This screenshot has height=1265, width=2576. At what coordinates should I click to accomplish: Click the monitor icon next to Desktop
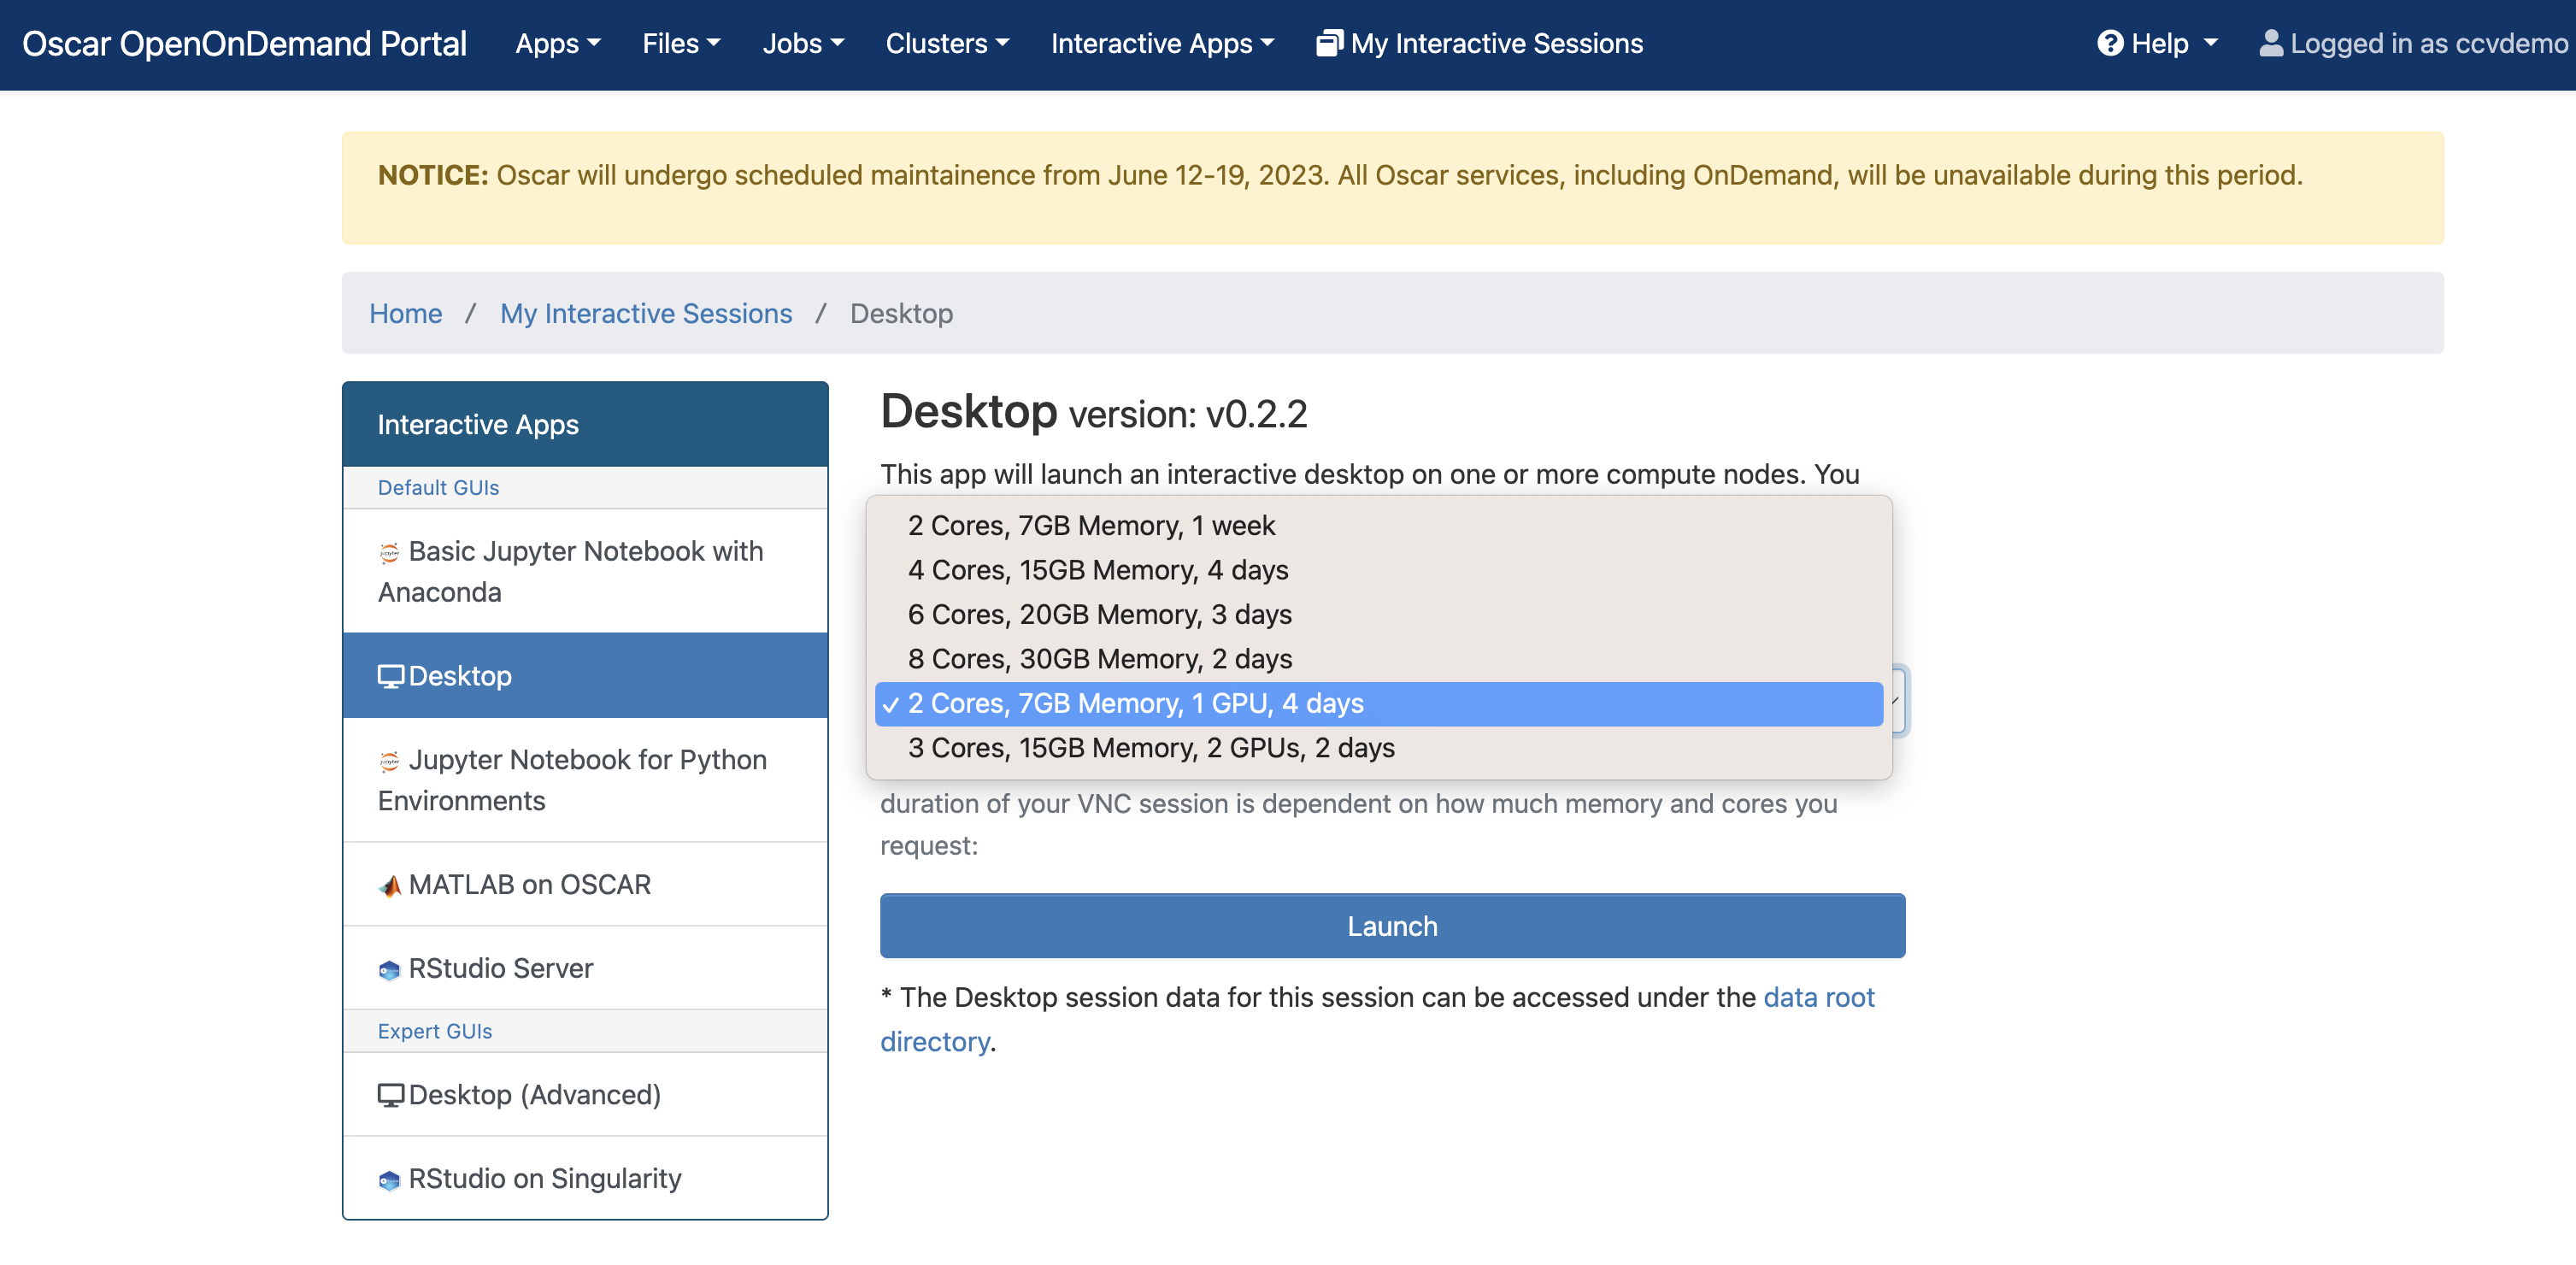coord(390,677)
